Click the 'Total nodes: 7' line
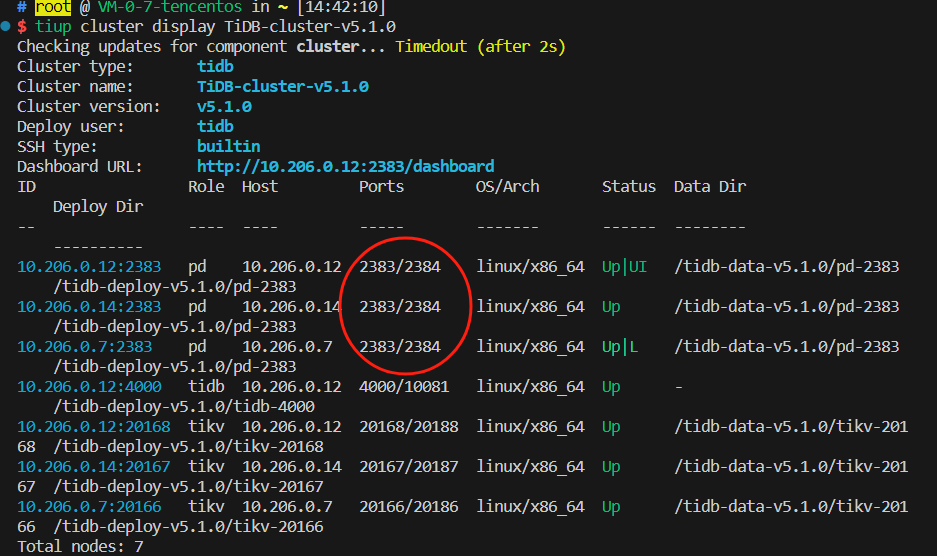The height and width of the screenshot is (556, 937). (80, 546)
